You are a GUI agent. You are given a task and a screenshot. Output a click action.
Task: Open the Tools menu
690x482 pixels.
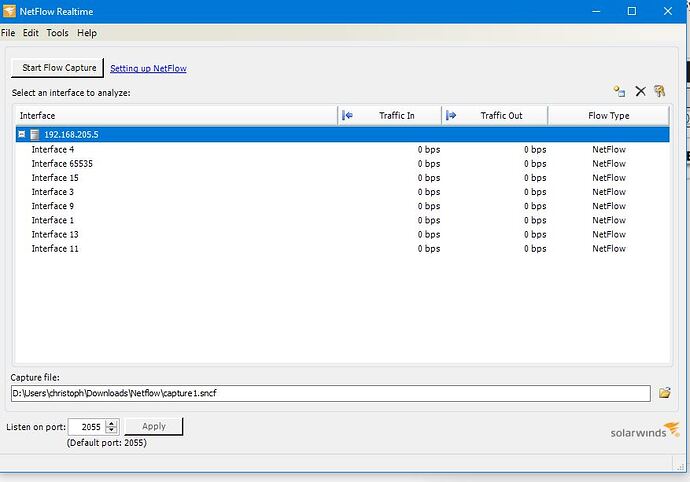click(57, 33)
